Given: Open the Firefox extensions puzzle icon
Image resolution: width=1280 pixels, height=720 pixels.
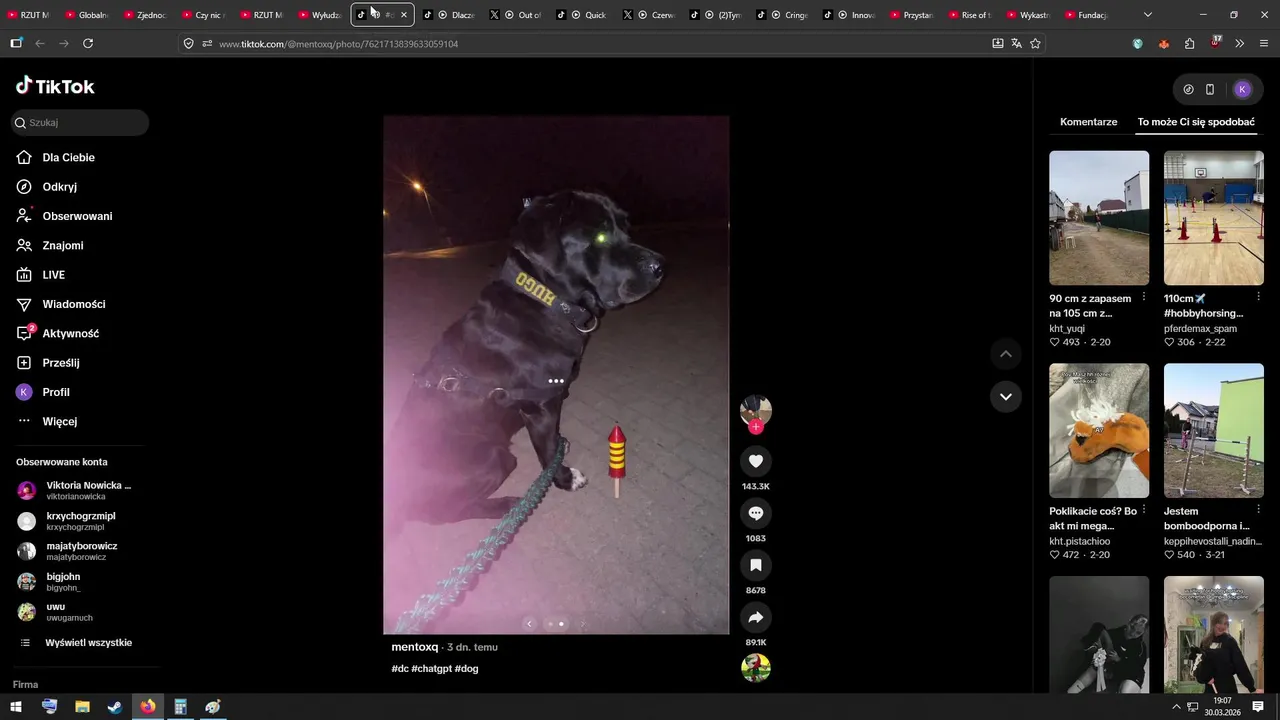Looking at the screenshot, I should pyautogui.click(x=1189, y=43).
